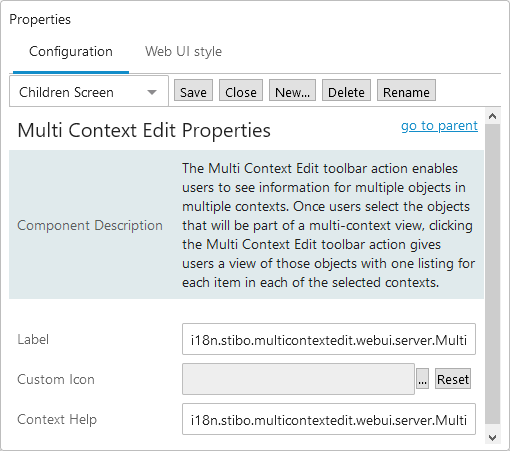Click the Custom Icon text field
Viewport: 510px width, 451px height.
point(298,379)
